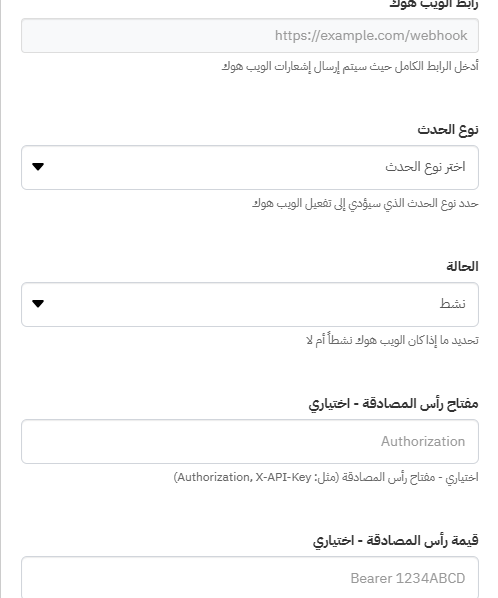Focus the Authorization header key input
The width and height of the screenshot is (498, 598).
tap(250, 442)
